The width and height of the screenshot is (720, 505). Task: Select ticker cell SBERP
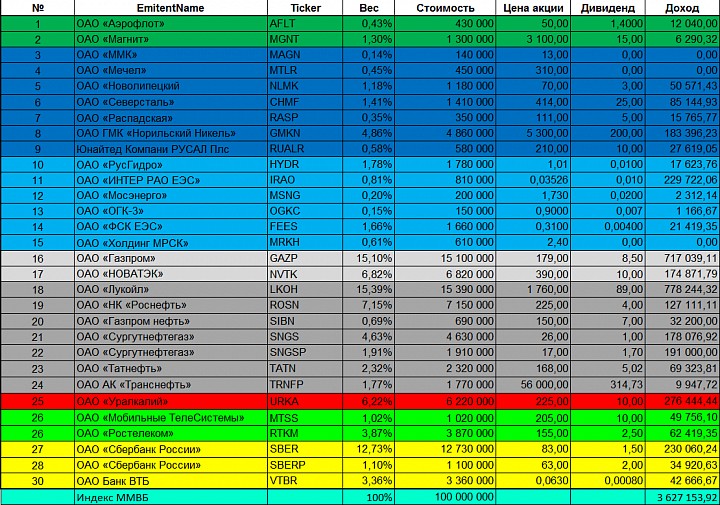point(305,465)
